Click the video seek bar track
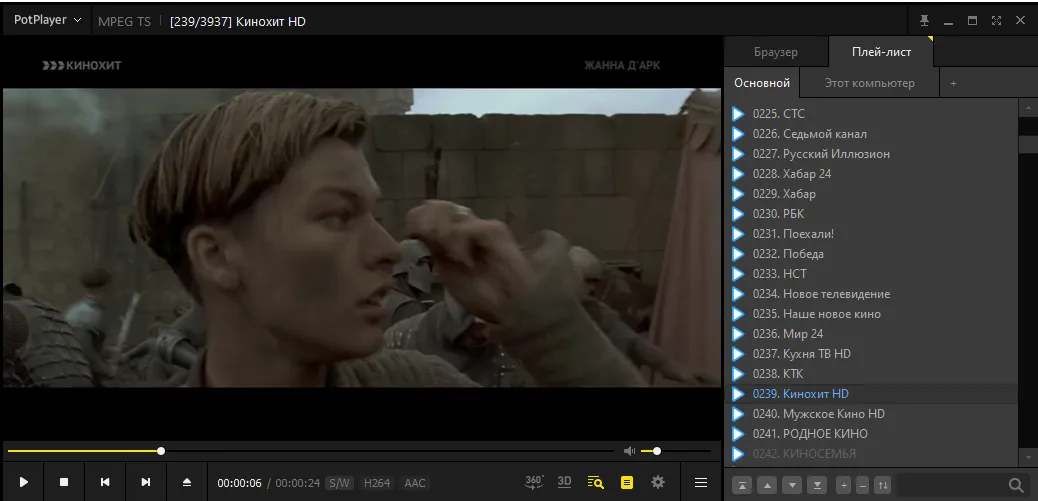 310,451
